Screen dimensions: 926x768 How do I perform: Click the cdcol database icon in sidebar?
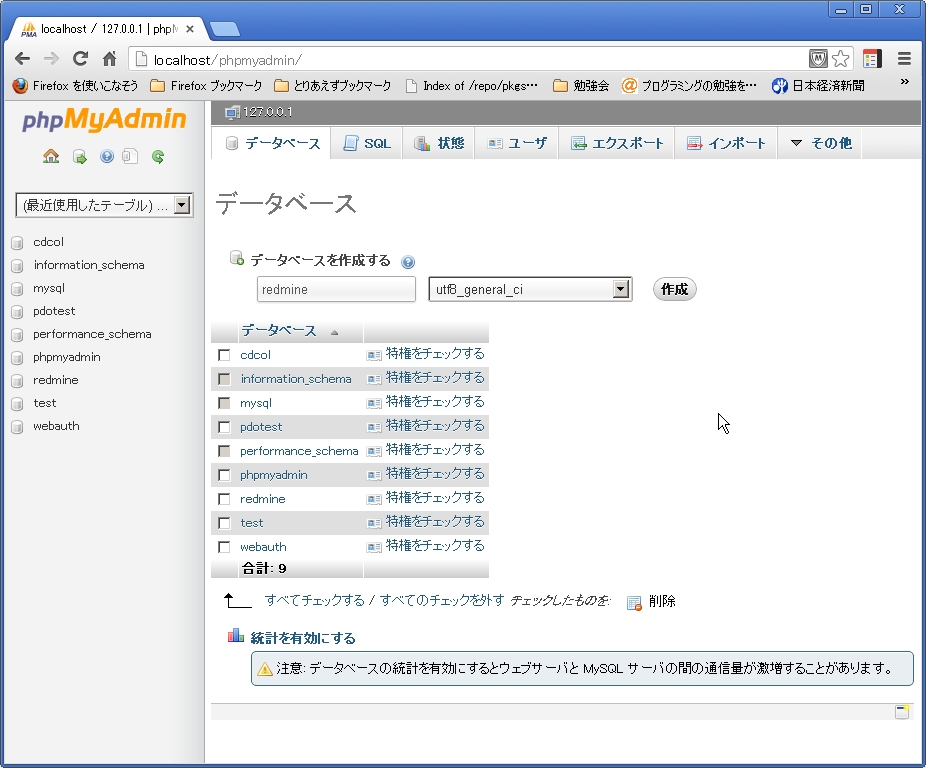point(18,242)
